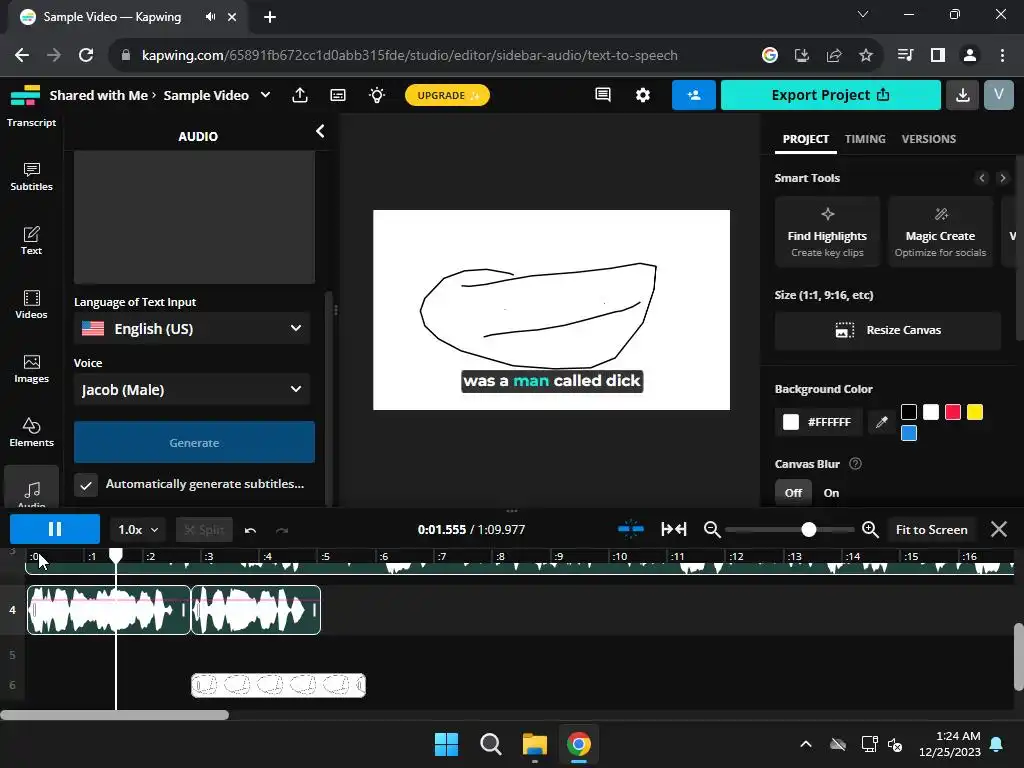The height and width of the screenshot is (768, 1024).
Task: Open a new browser tab
Action: click(270, 17)
